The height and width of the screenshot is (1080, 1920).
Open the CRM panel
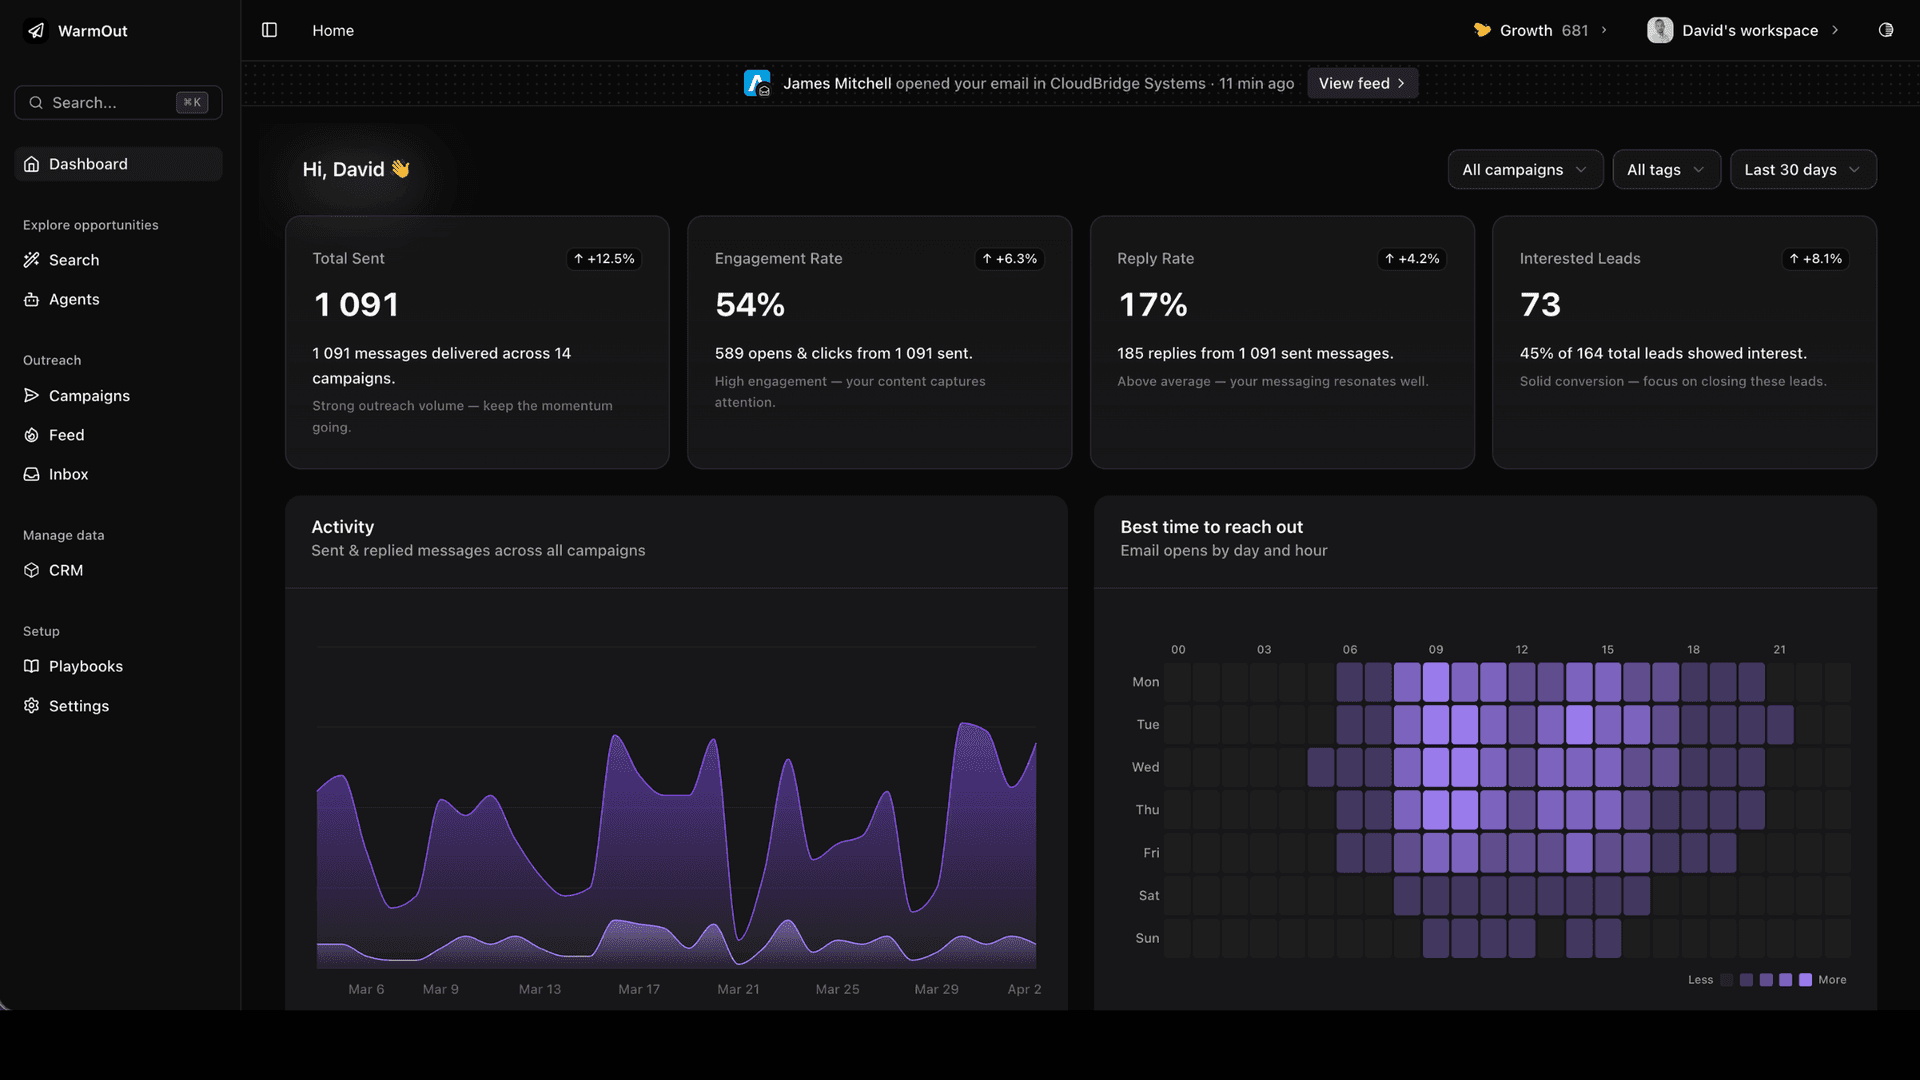(66, 570)
